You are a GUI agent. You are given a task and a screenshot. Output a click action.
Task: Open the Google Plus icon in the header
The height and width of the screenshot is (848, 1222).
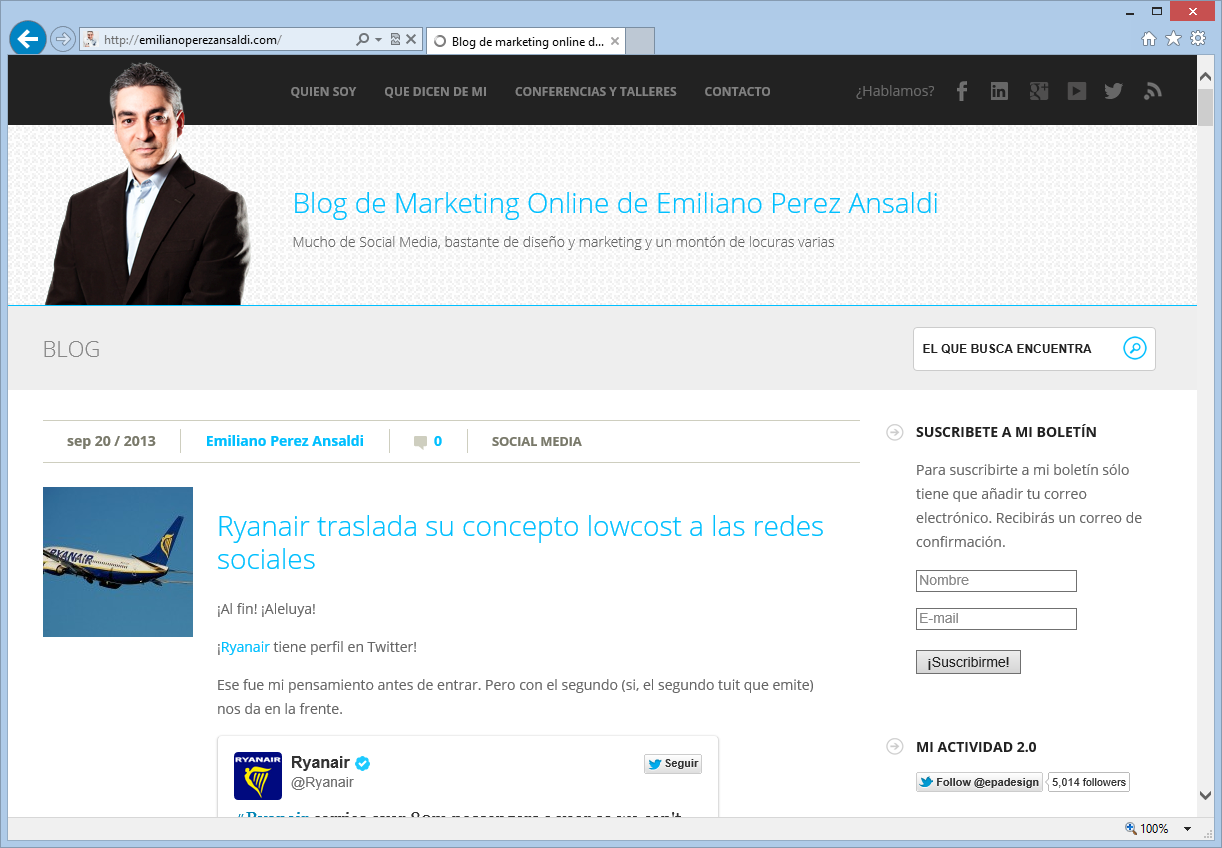coord(1039,91)
